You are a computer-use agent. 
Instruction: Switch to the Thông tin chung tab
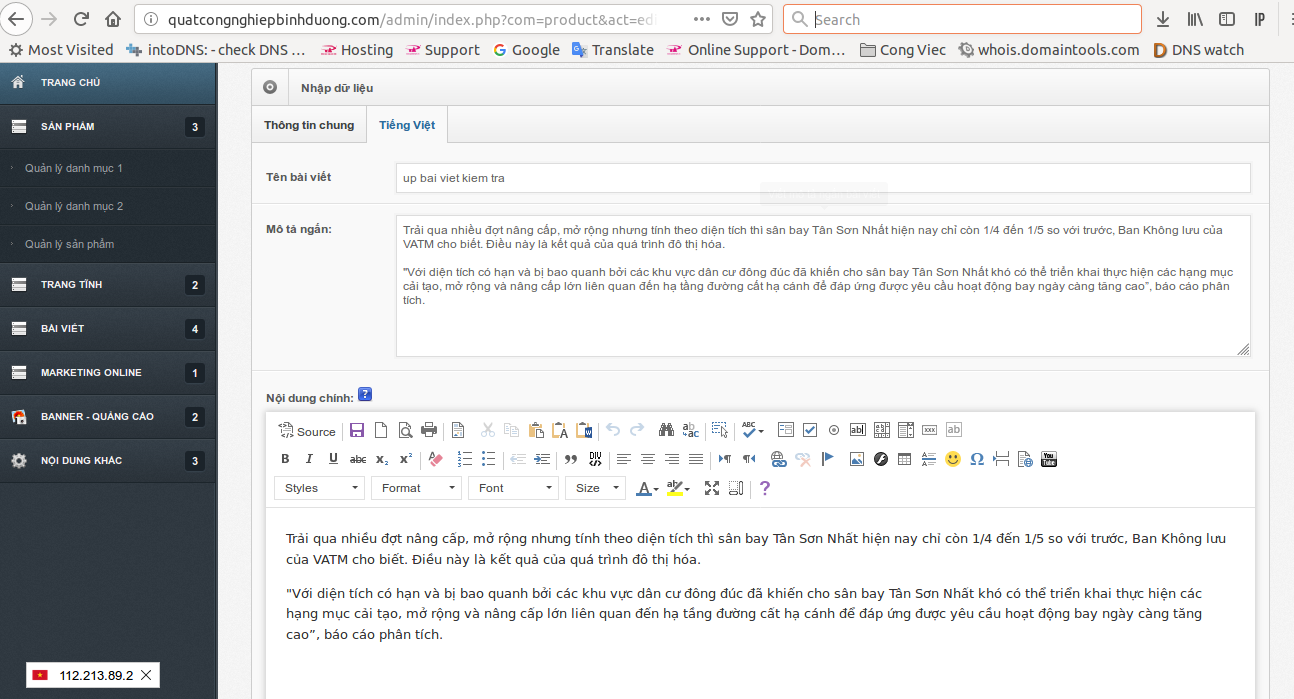coord(309,125)
